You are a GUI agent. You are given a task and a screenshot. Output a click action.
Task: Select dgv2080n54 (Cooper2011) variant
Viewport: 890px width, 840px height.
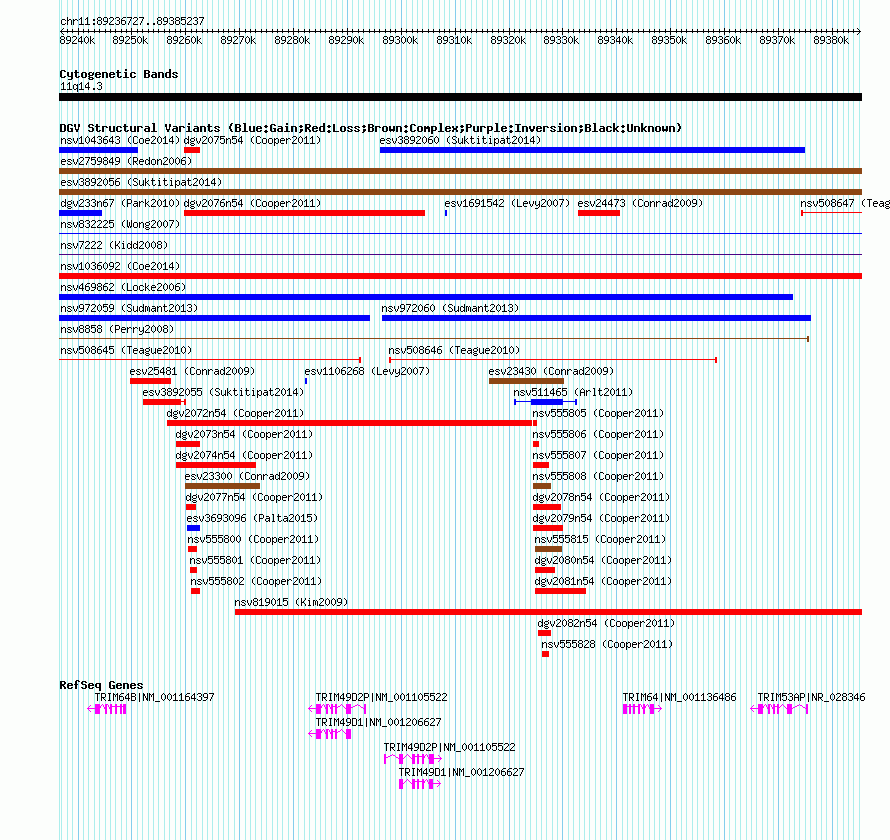(545, 570)
